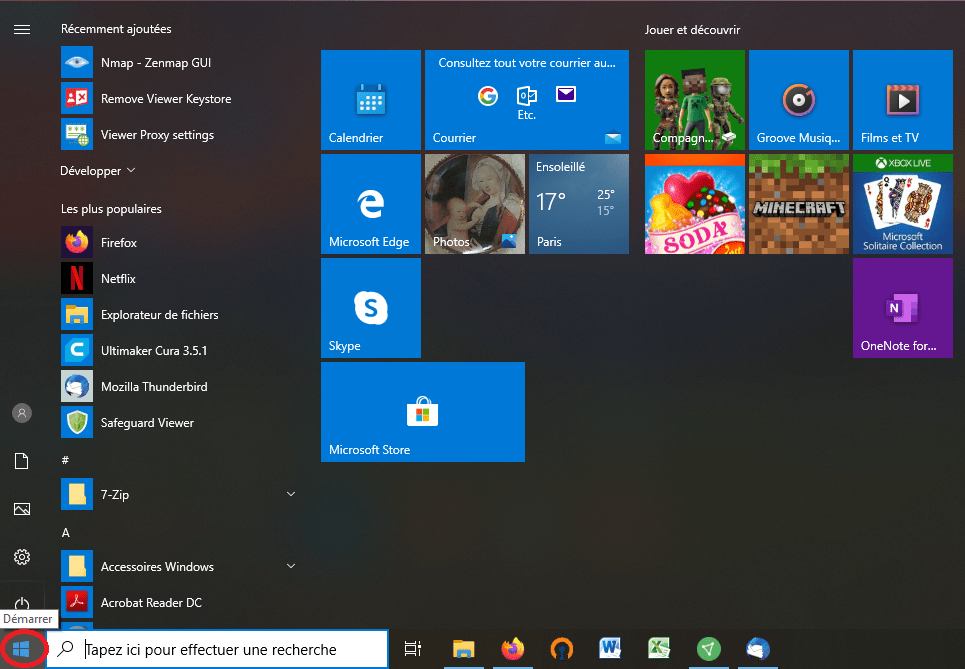This screenshot has width=965, height=669.
Task: Launch Microsoft Edge tile
Action: [x=370, y=204]
